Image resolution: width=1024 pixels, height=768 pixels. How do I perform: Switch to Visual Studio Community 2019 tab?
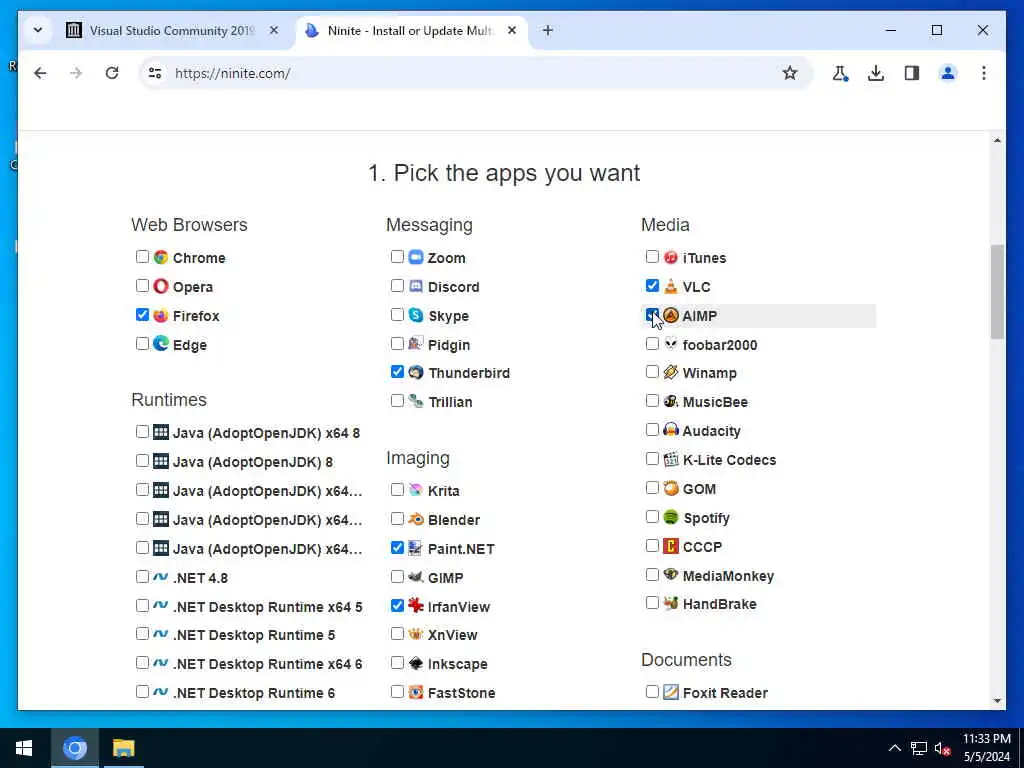172,31
